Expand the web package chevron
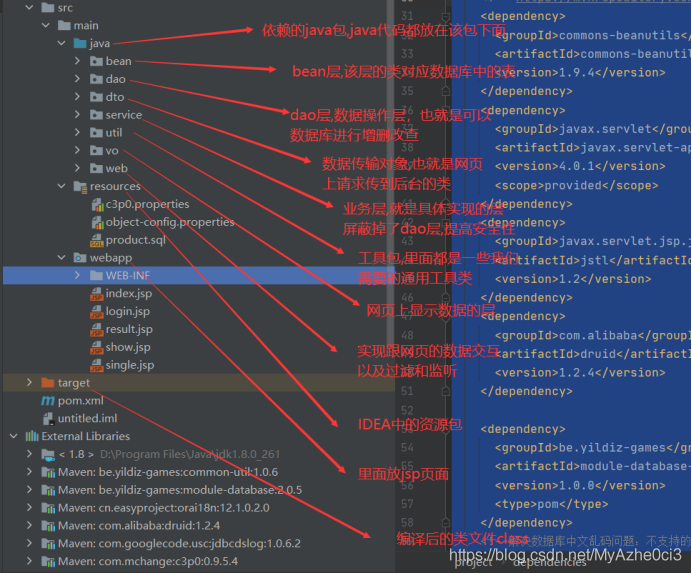This screenshot has width=692, height=574. coord(77,168)
